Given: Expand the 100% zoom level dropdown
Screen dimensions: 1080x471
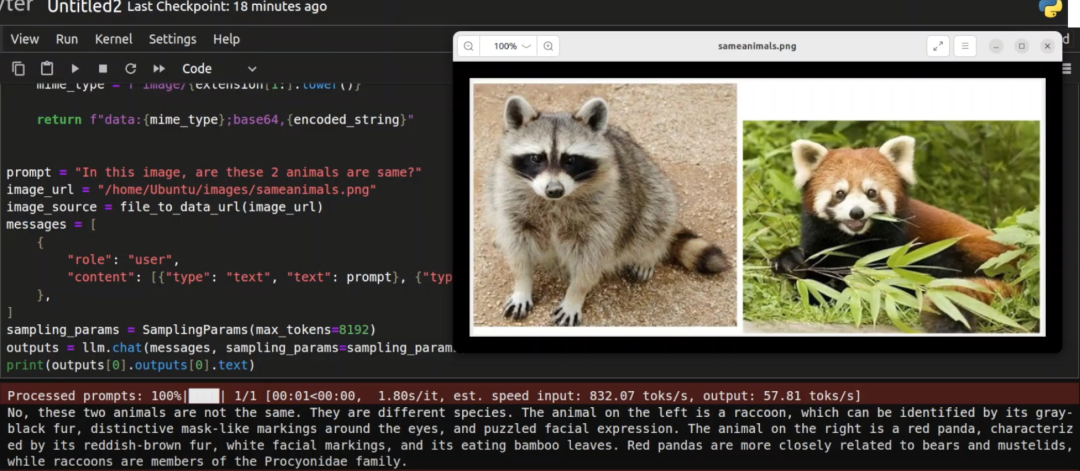Looking at the screenshot, I should pyautogui.click(x=512, y=46).
